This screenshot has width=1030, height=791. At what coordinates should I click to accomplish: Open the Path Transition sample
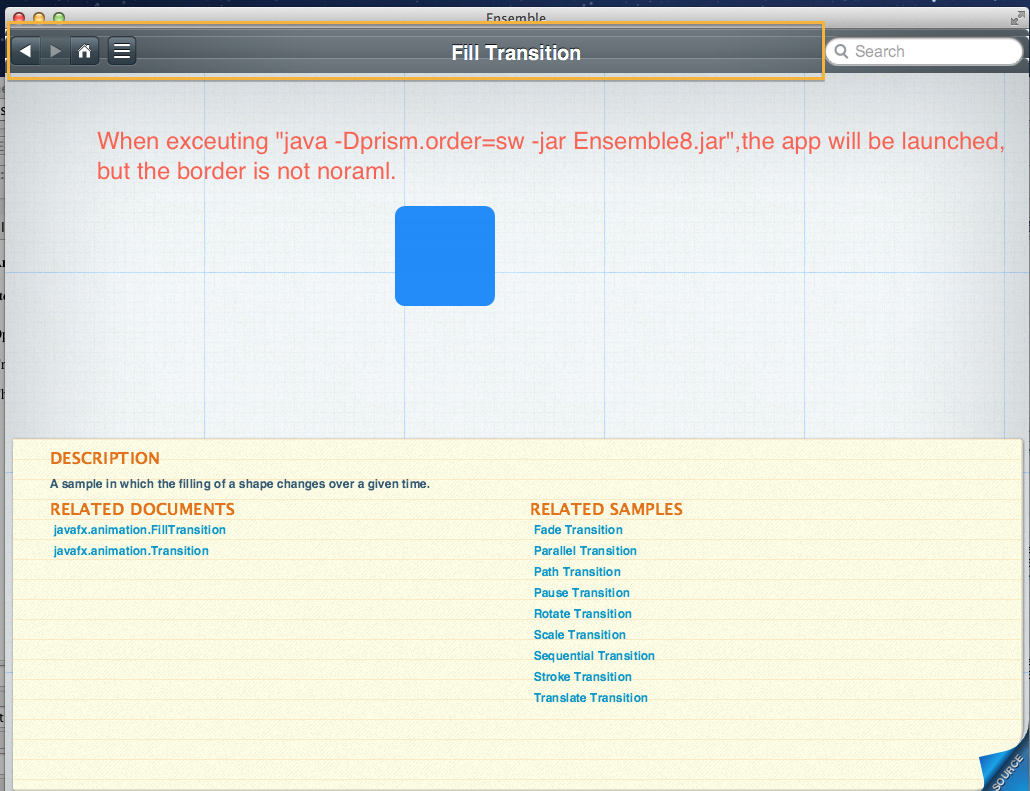[577, 572]
